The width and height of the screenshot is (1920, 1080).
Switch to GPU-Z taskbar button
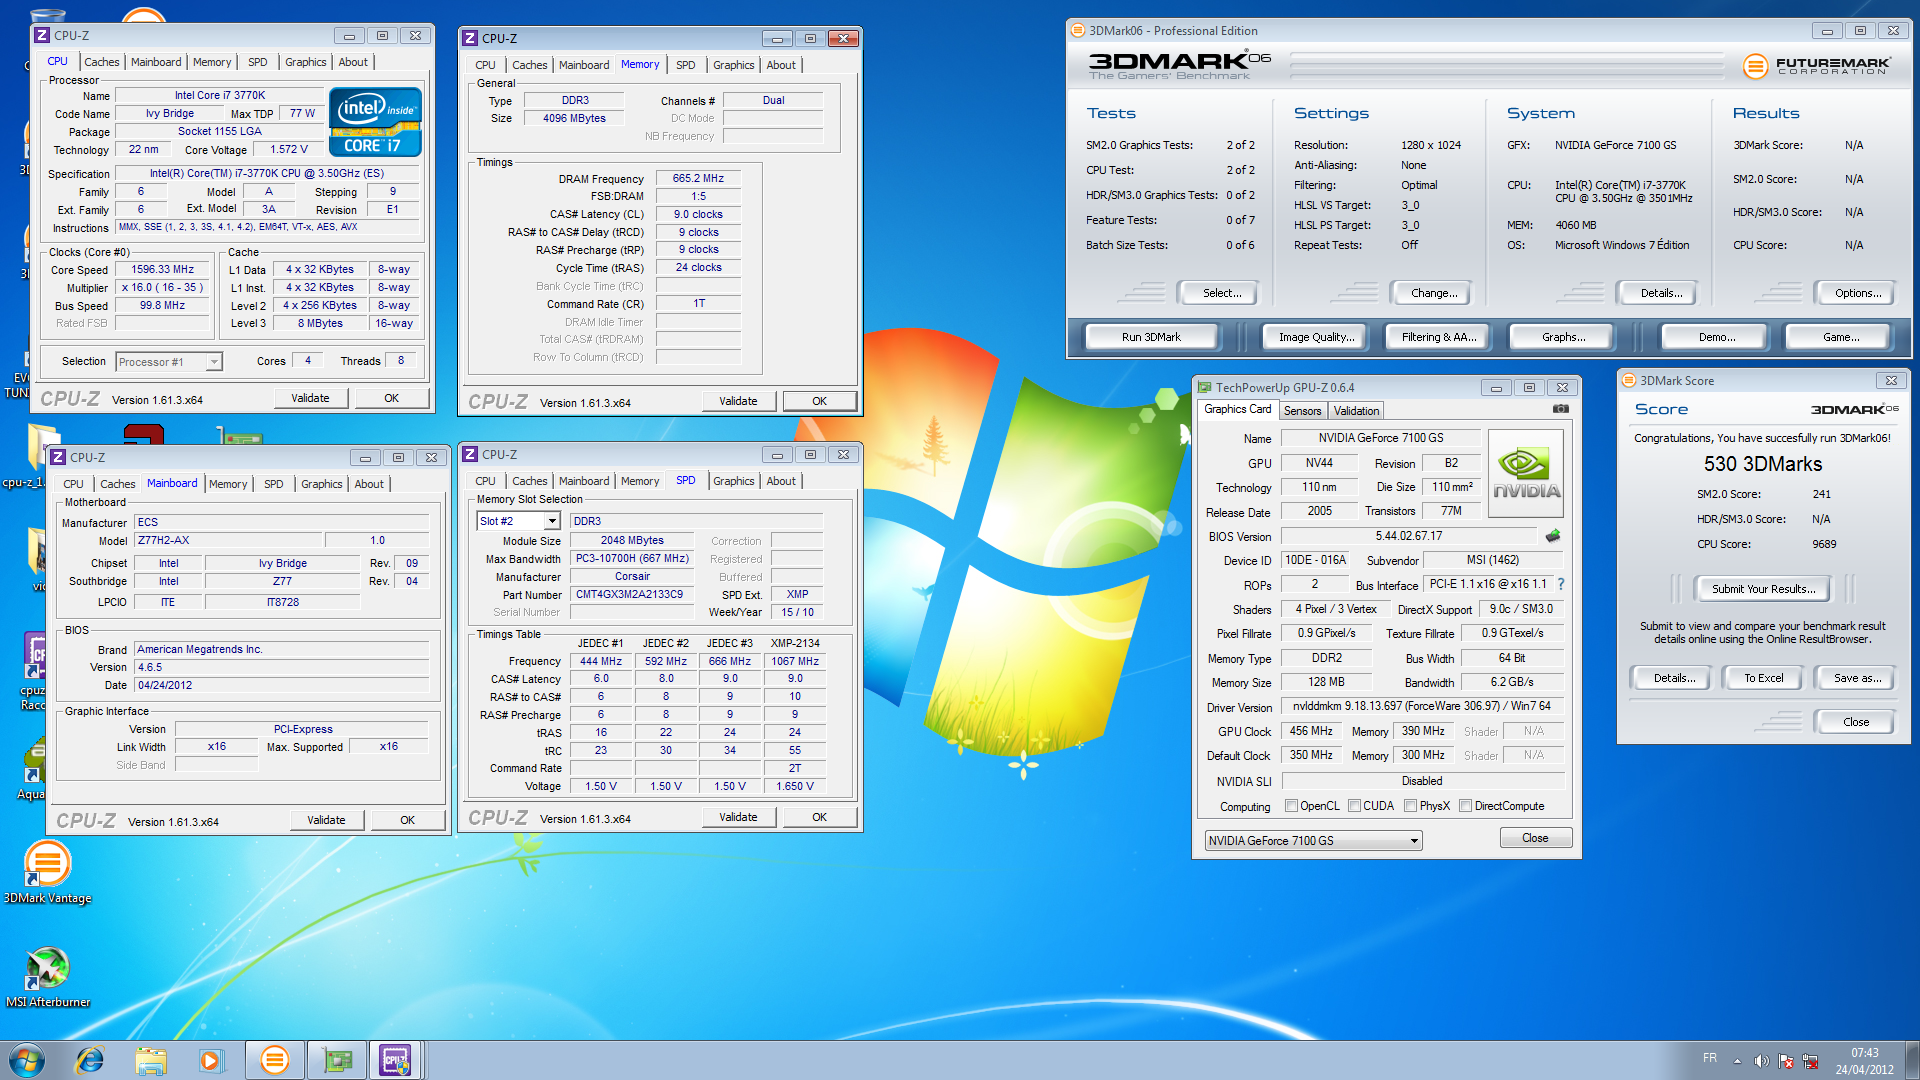[337, 1060]
